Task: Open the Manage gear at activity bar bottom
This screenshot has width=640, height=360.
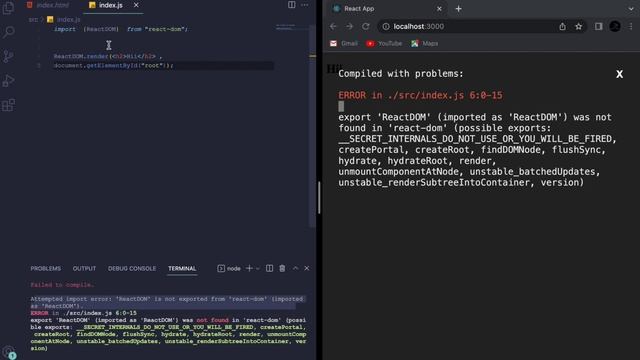Action: [x=8, y=352]
